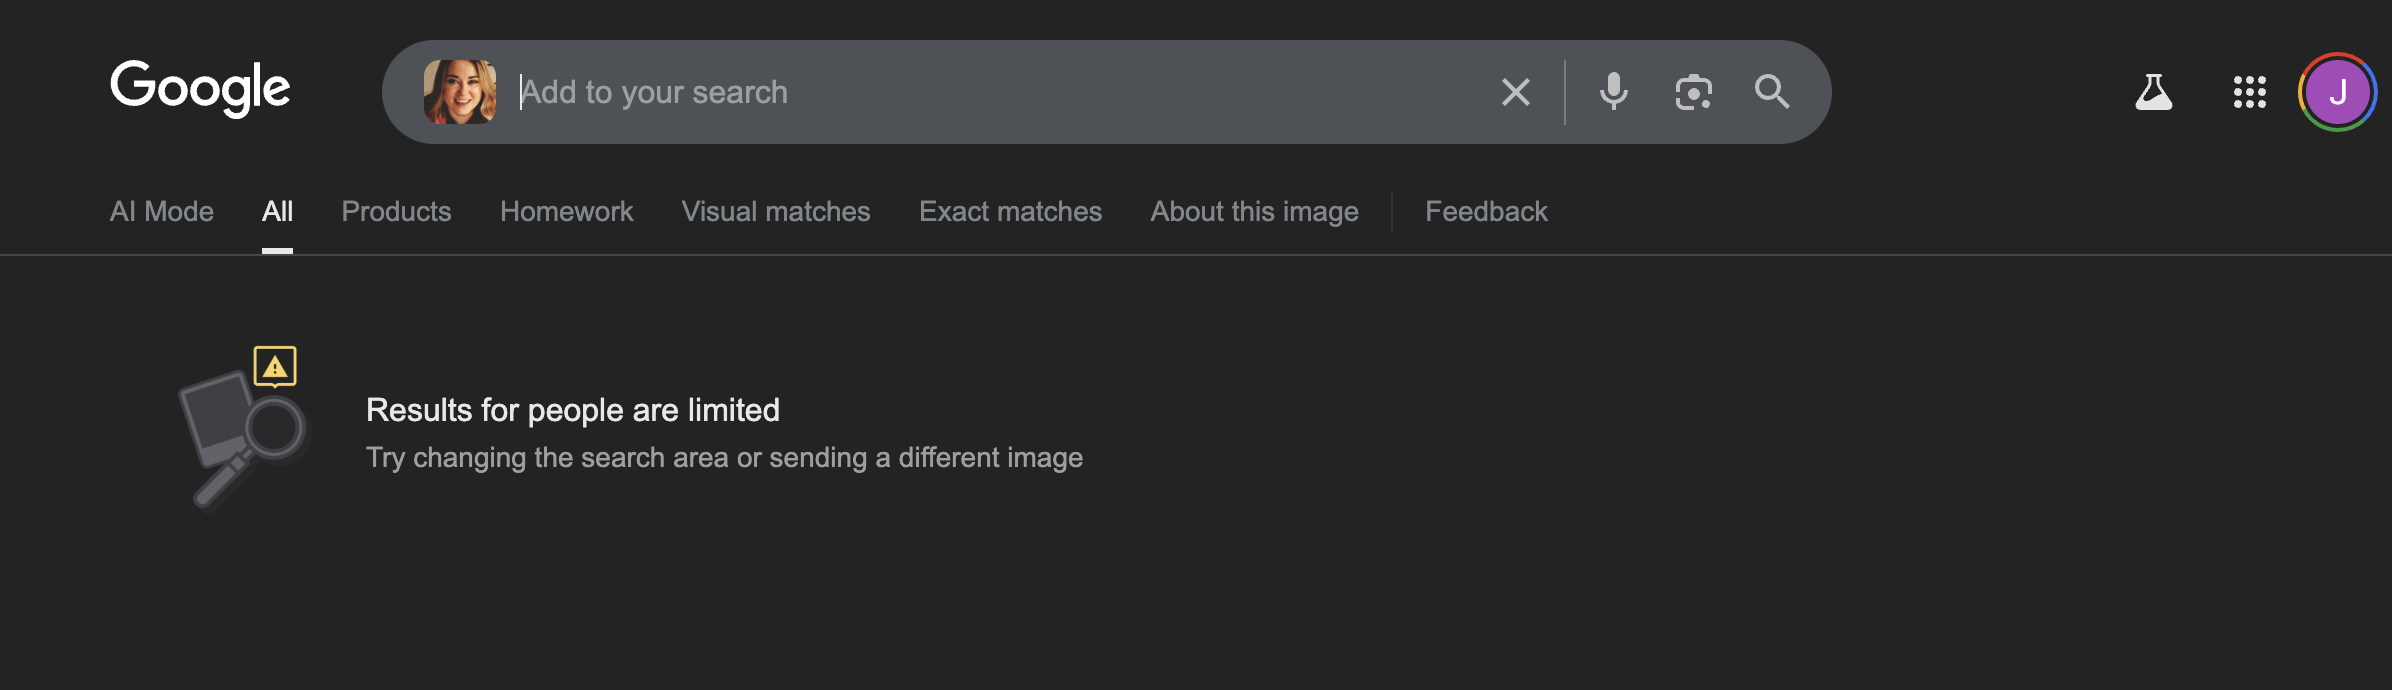Show the Visual matches tab
This screenshot has width=2392, height=690.
tap(776, 212)
